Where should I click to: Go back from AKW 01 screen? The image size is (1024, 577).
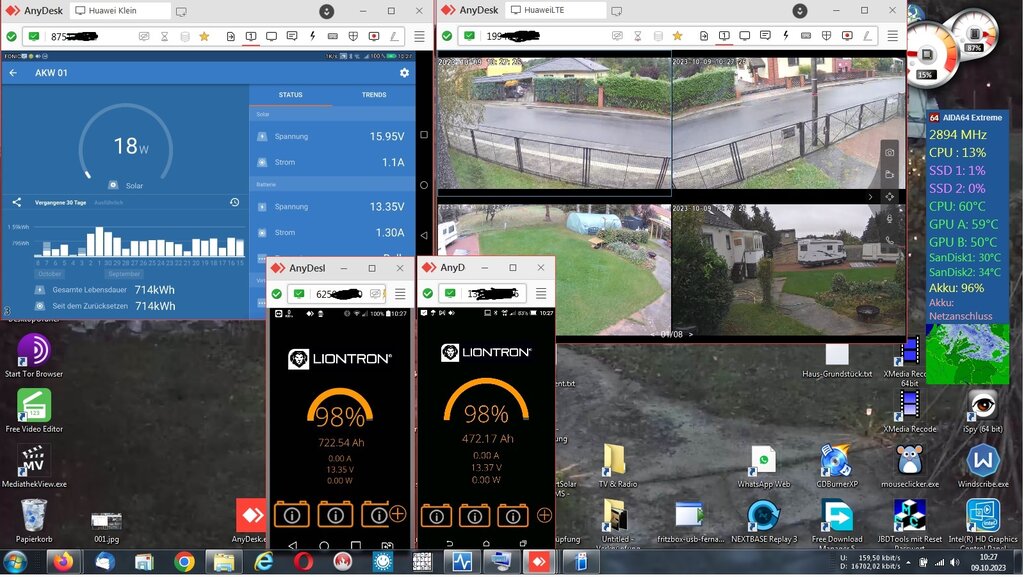[13, 73]
